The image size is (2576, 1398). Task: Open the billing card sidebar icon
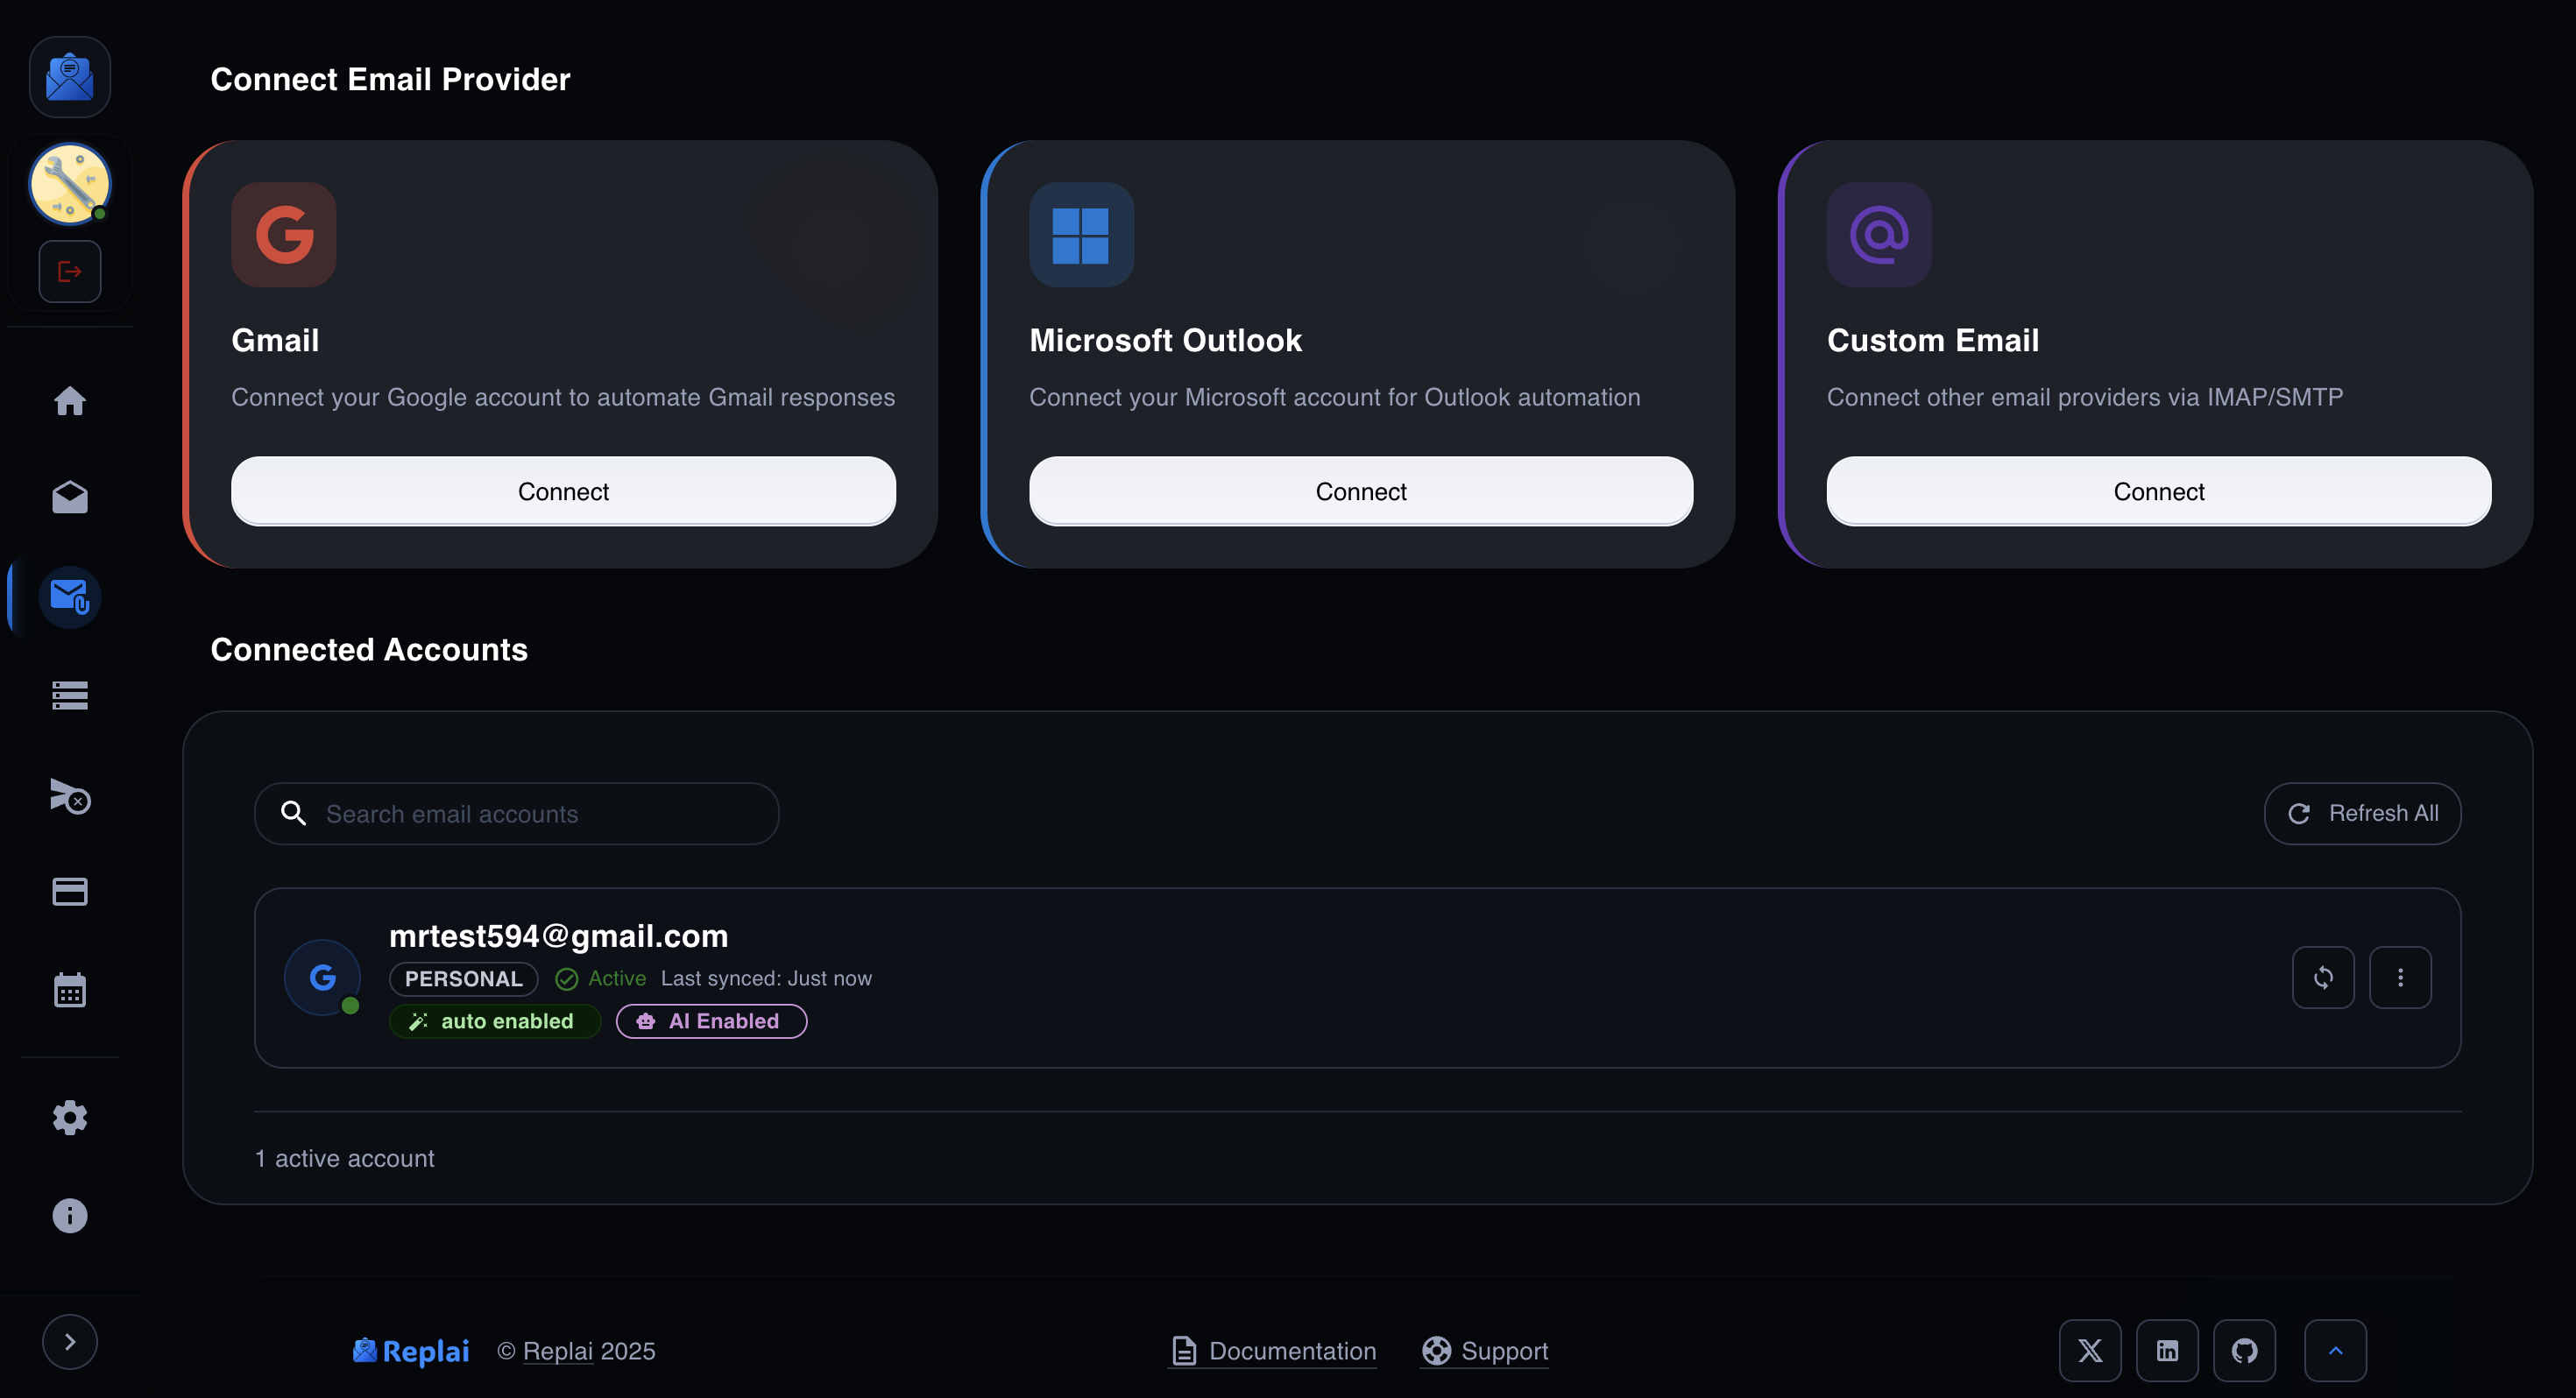(69, 891)
